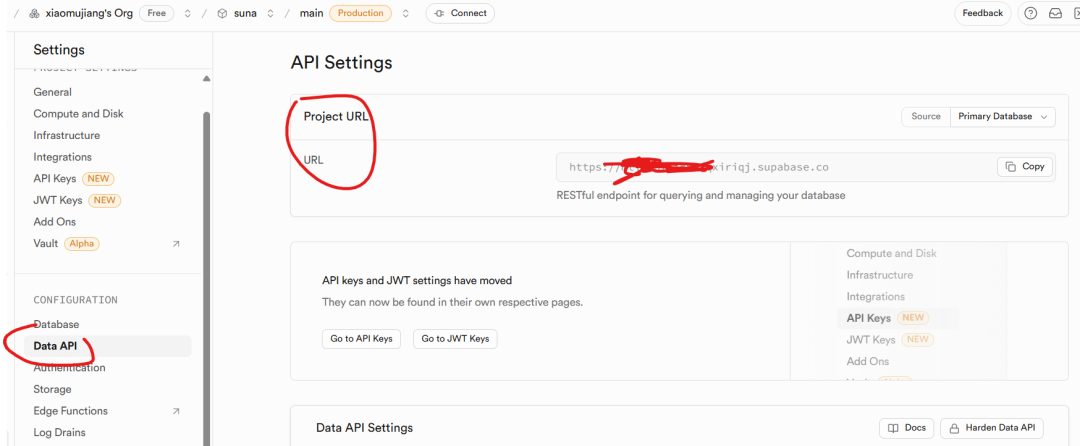The image size is (1080, 446).
Task: Open Integrations settings in the sidebar
Action: [x=63, y=157]
